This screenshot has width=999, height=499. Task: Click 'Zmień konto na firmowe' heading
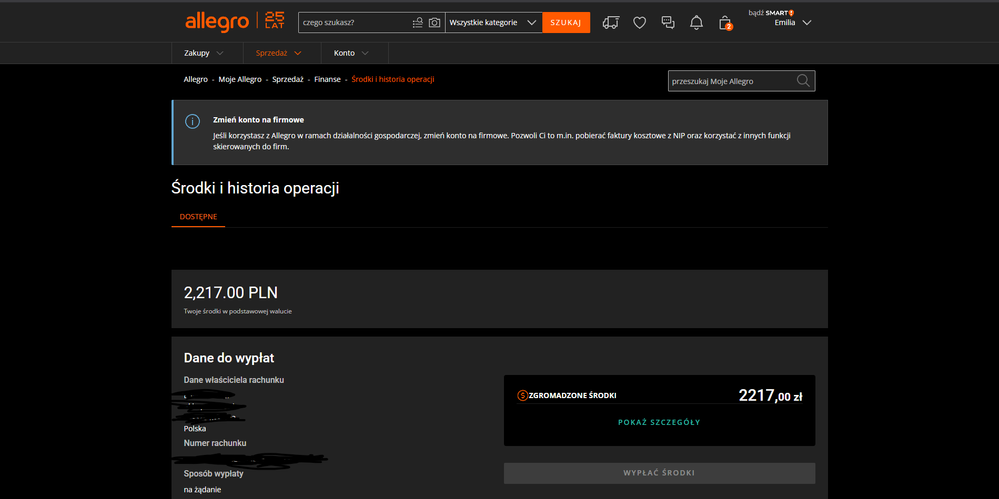coord(258,119)
